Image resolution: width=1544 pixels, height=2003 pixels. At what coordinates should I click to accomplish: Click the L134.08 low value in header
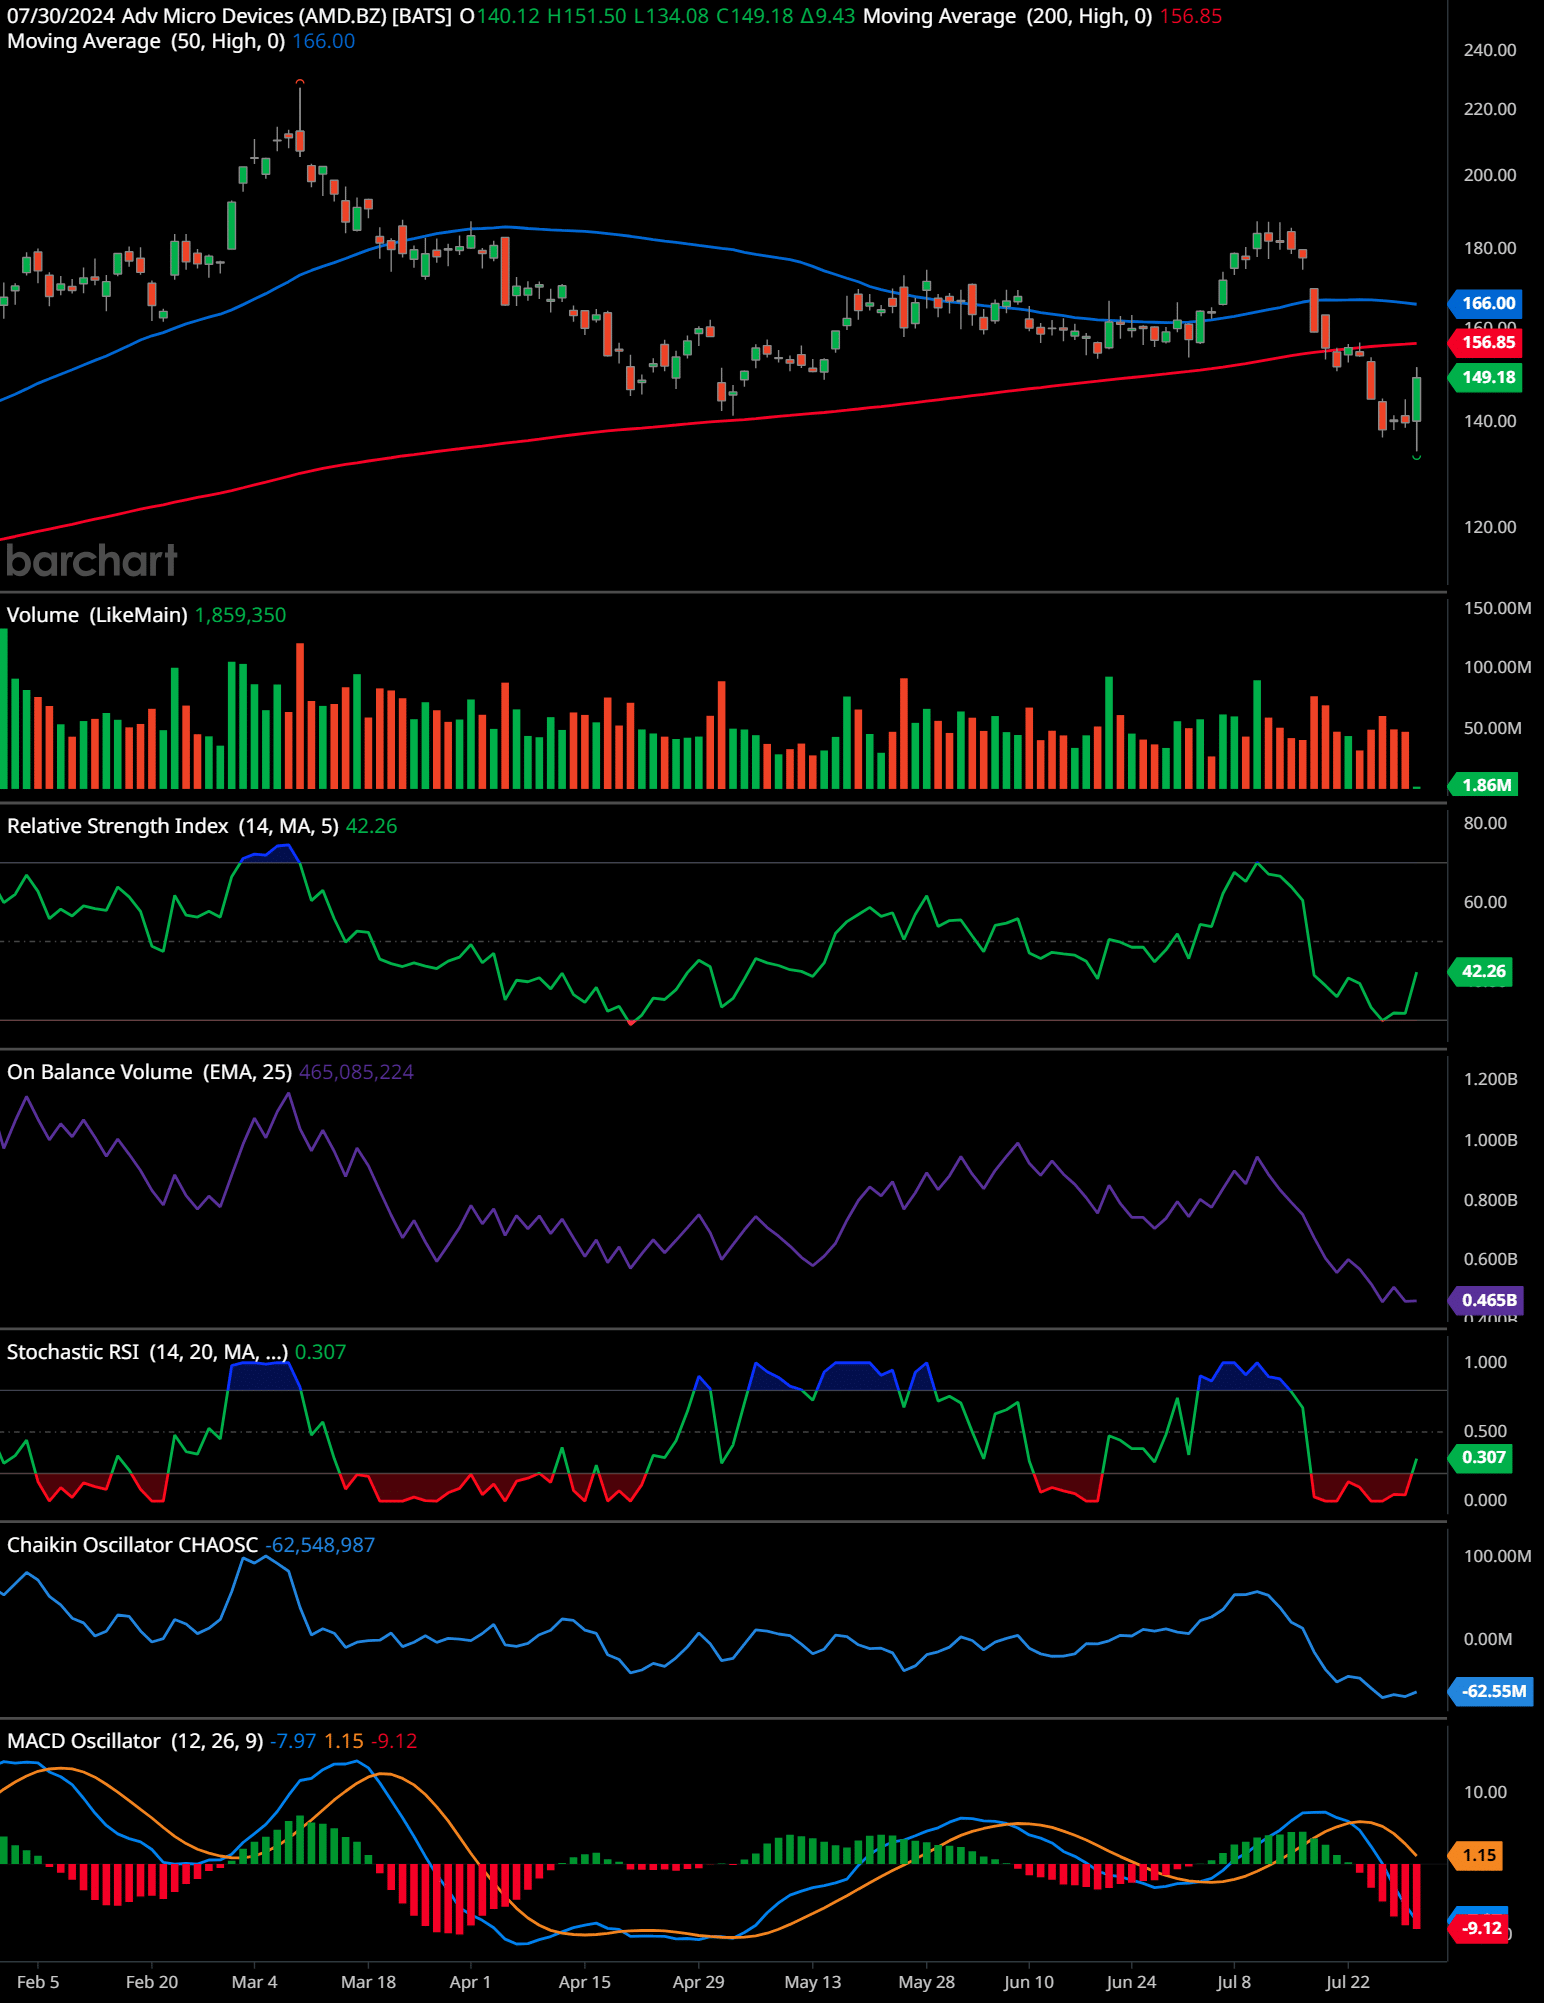(x=671, y=16)
